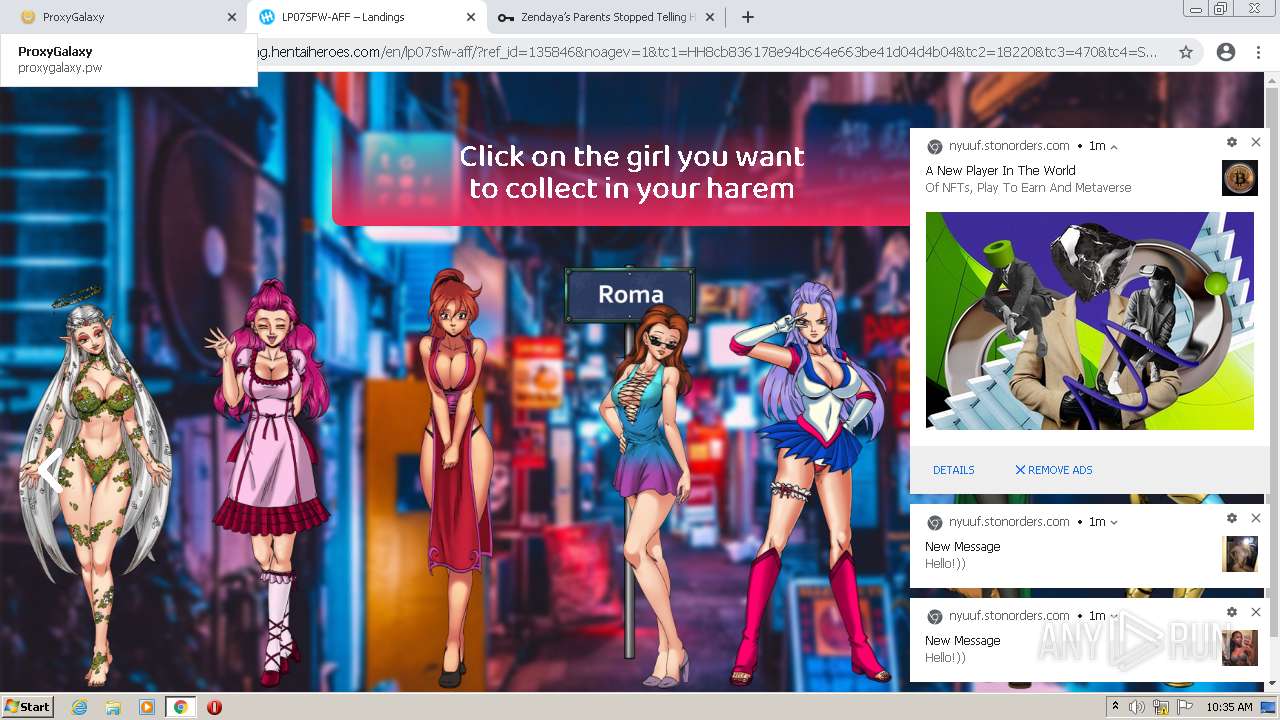Open gear settings of second New Message notification
This screenshot has height=720, width=1280.
(x=1232, y=612)
